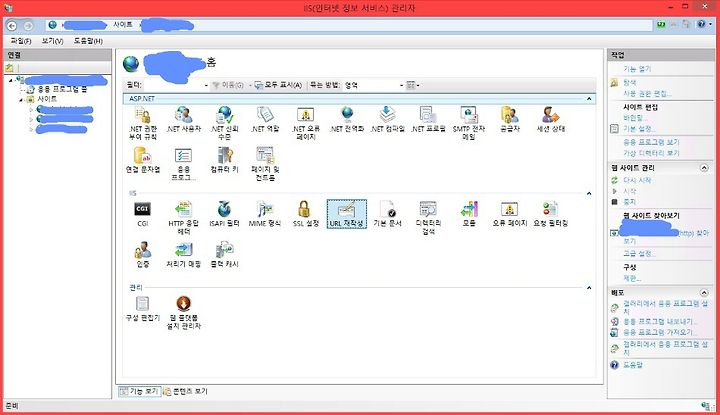This screenshot has width=720, height=415.
Task: Click the 사용 권한 편집... link
Action: pos(647,94)
